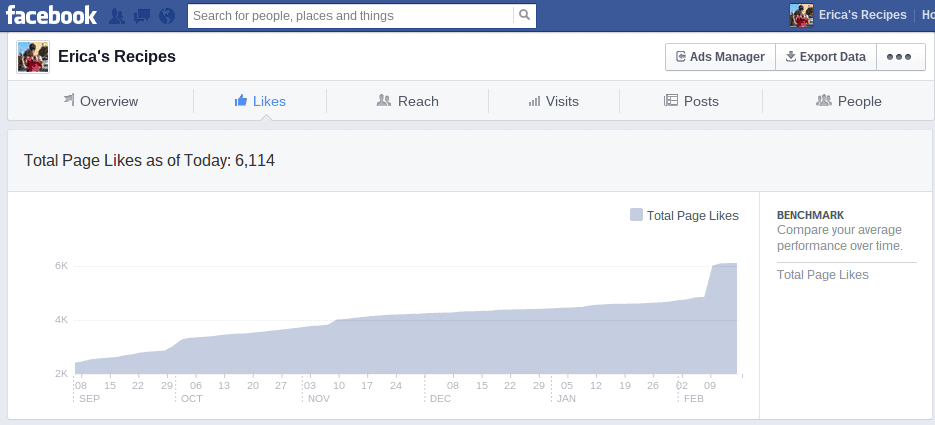This screenshot has height=425, width=935.
Task: Click the Overview flag icon
Action: [x=69, y=100]
